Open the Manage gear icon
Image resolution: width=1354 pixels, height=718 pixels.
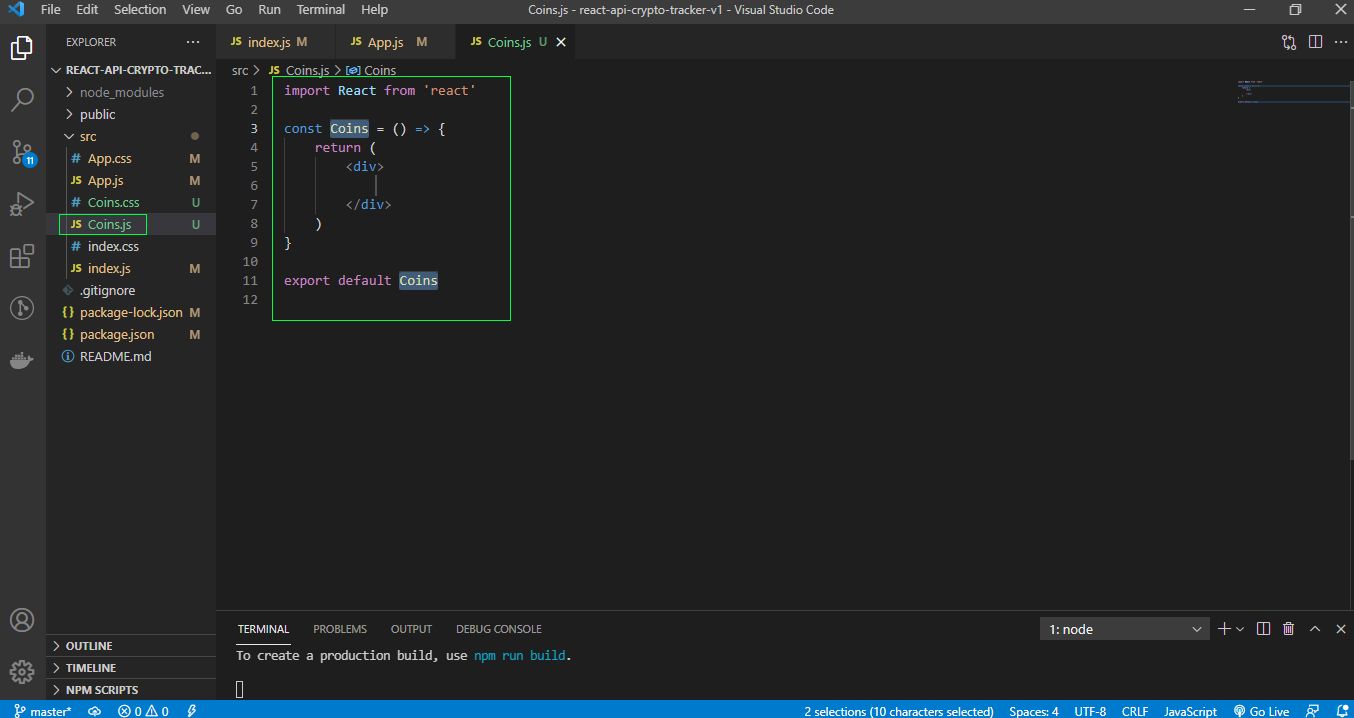(x=22, y=671)
